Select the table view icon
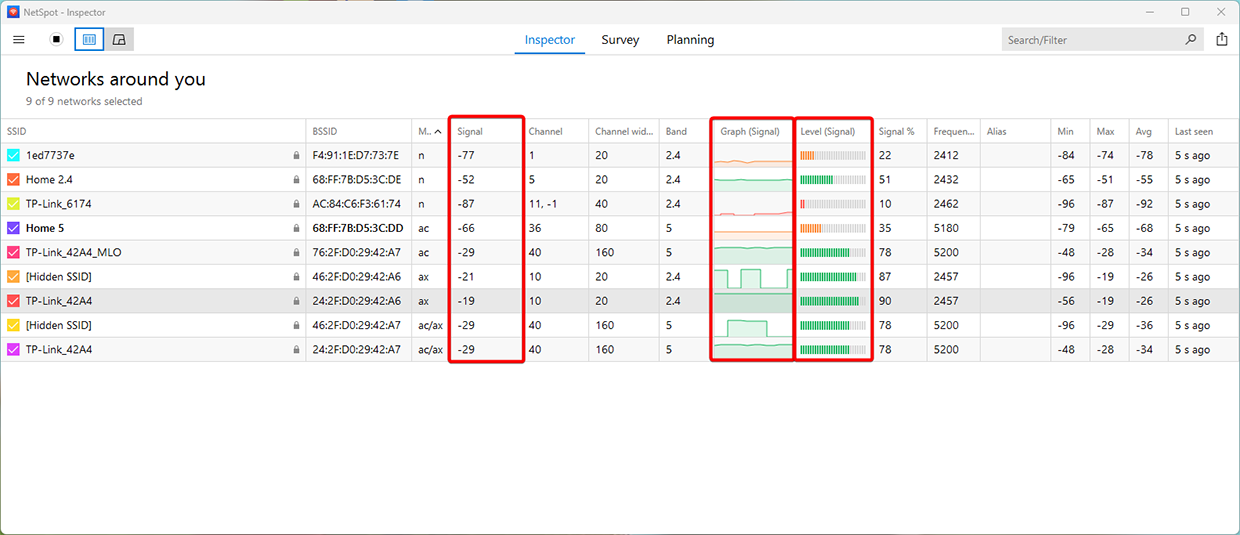This screenshot has height=535, width=1240. pos(88,40)
